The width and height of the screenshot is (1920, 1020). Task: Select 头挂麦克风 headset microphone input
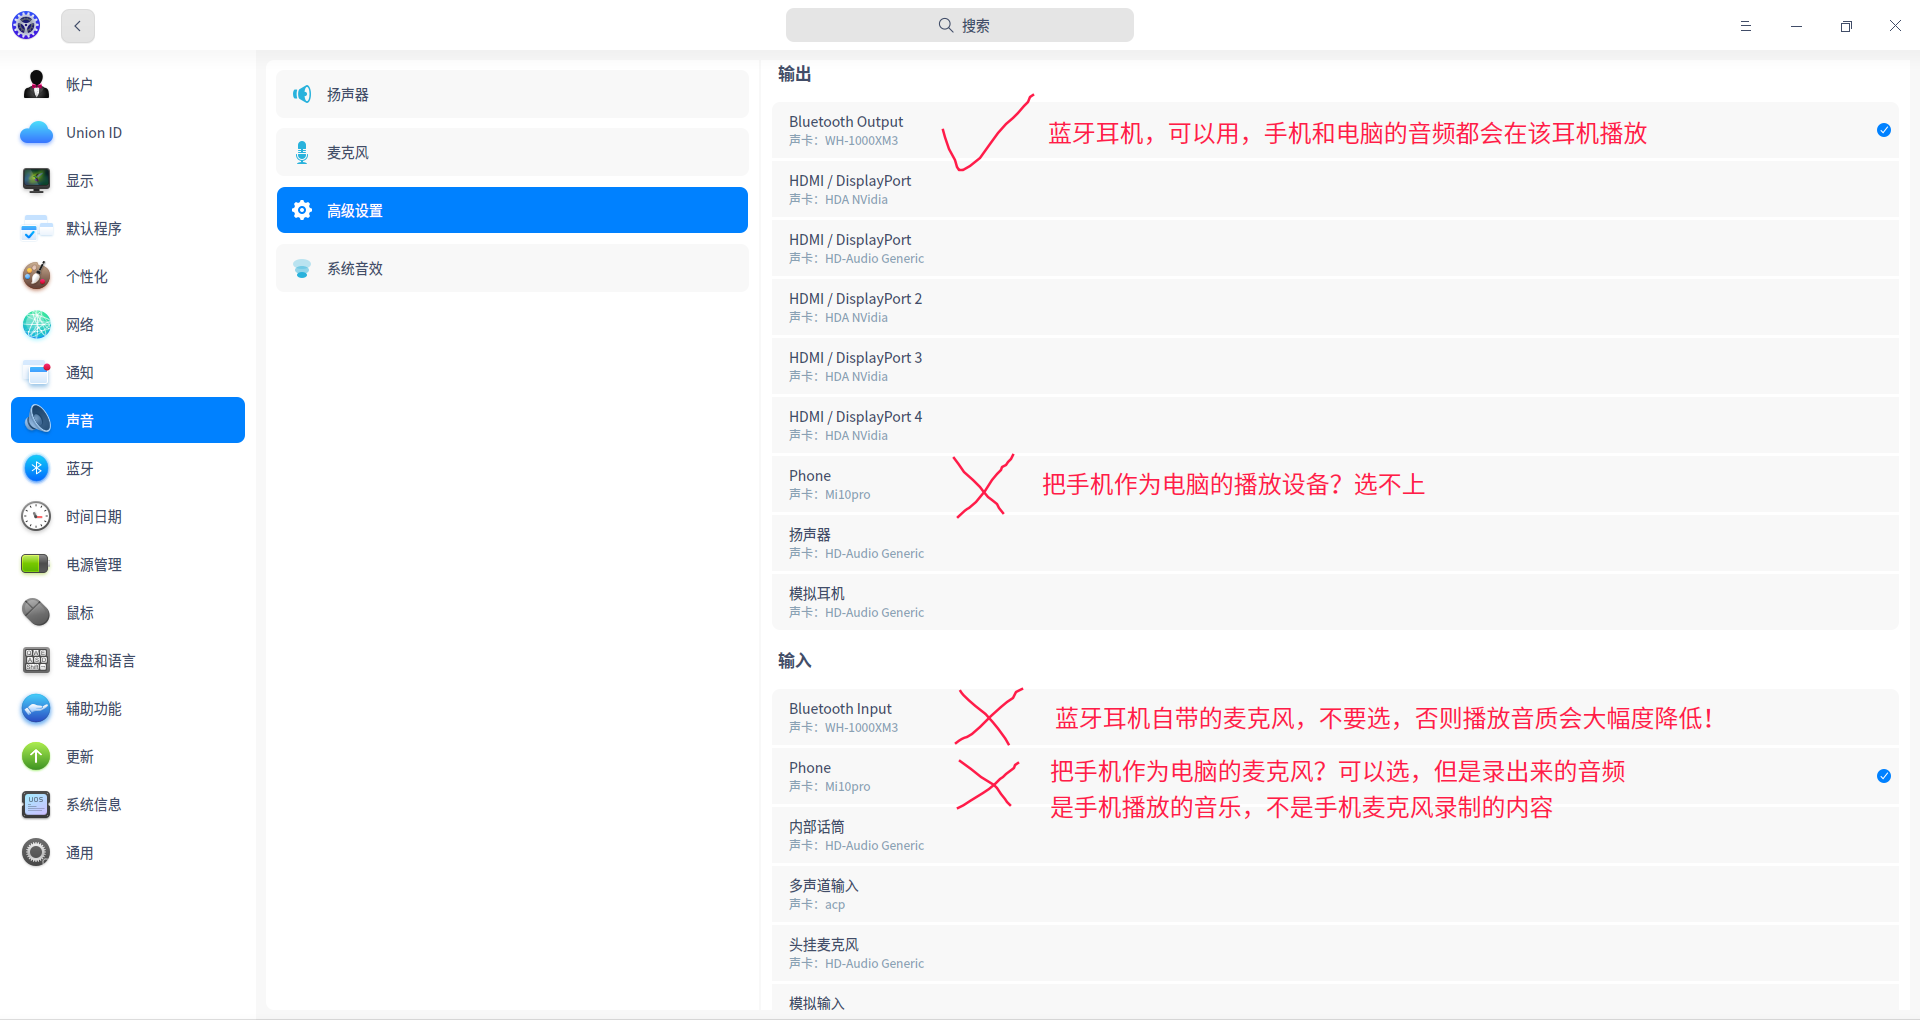click(1335, 953)
